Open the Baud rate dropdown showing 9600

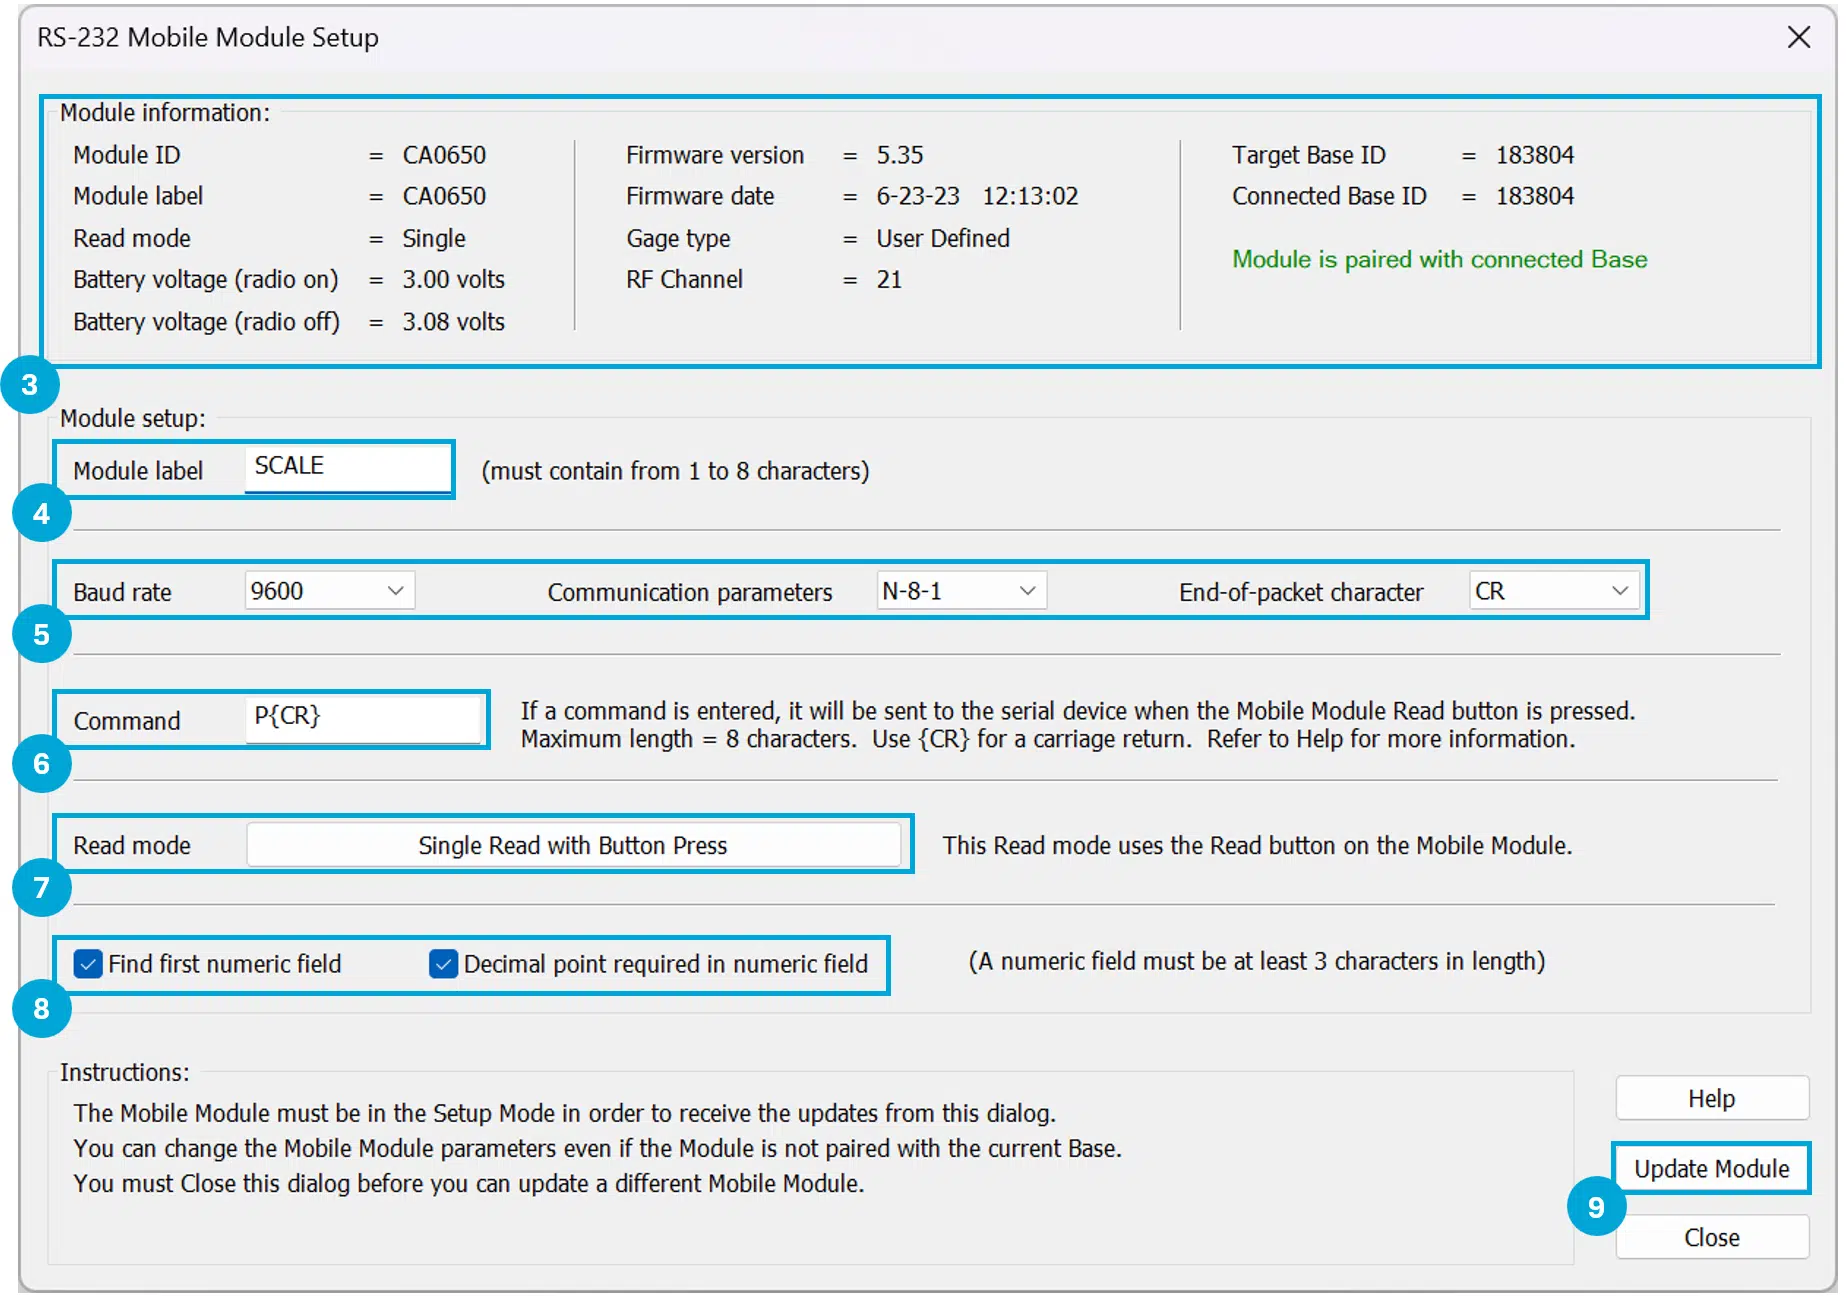coord(329,591)
